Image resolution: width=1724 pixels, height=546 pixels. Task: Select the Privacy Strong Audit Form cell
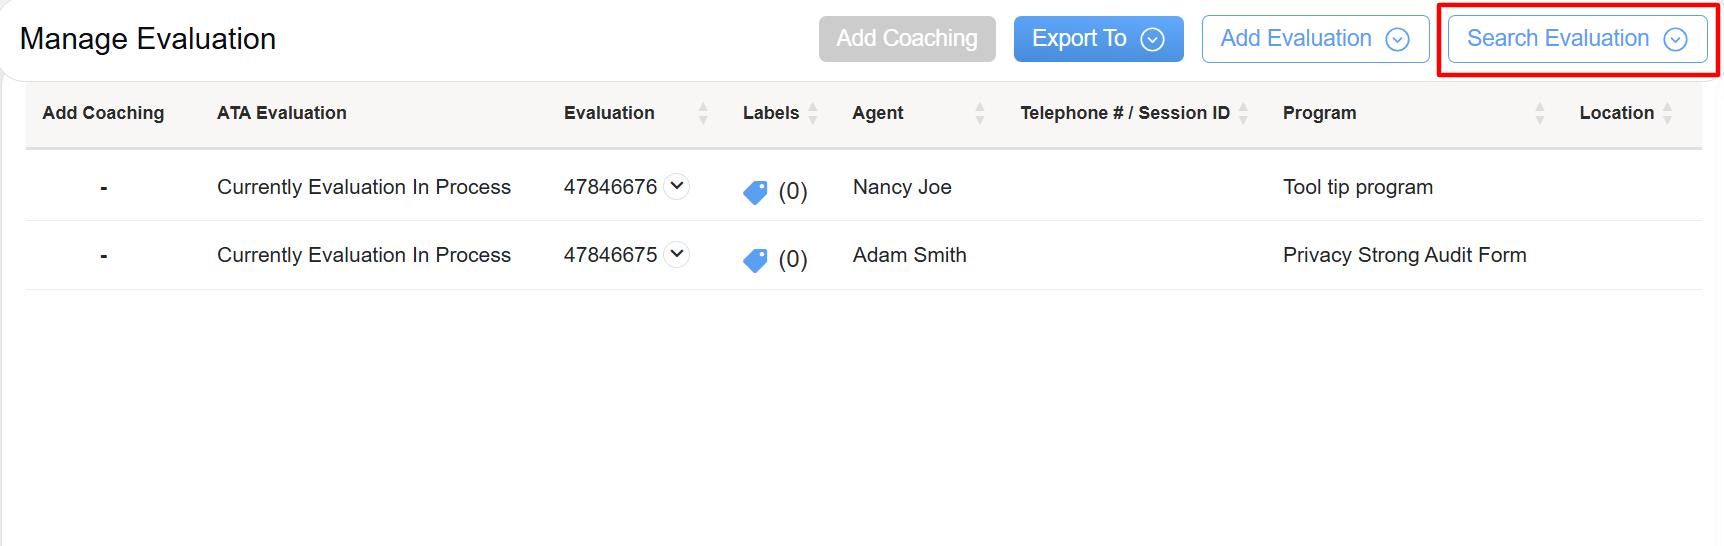click(x=1404, y=255)
